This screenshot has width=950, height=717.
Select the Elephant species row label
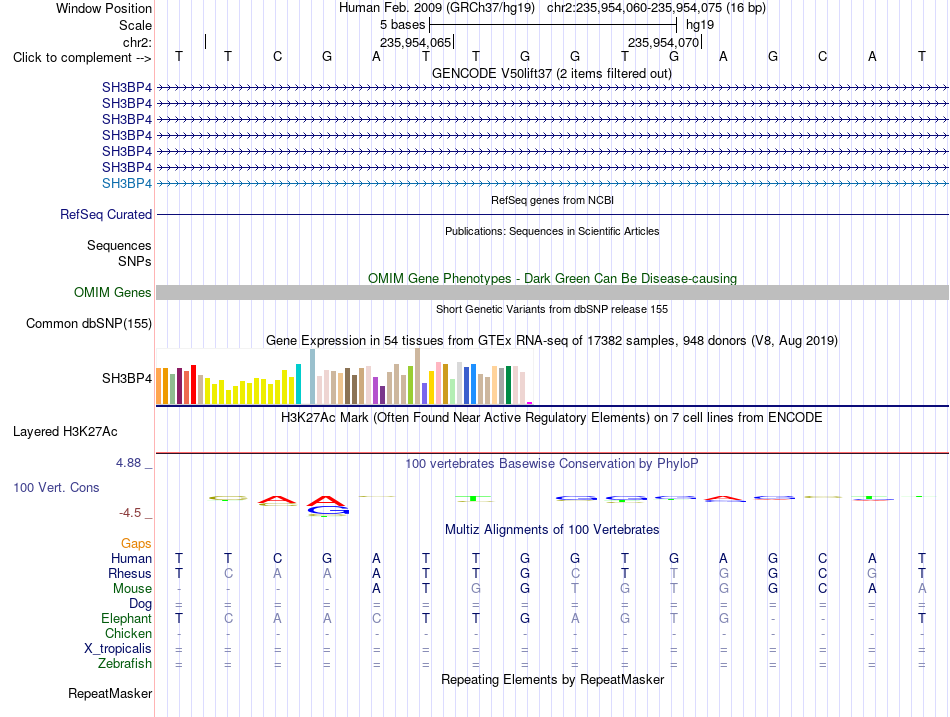[127, 618]
